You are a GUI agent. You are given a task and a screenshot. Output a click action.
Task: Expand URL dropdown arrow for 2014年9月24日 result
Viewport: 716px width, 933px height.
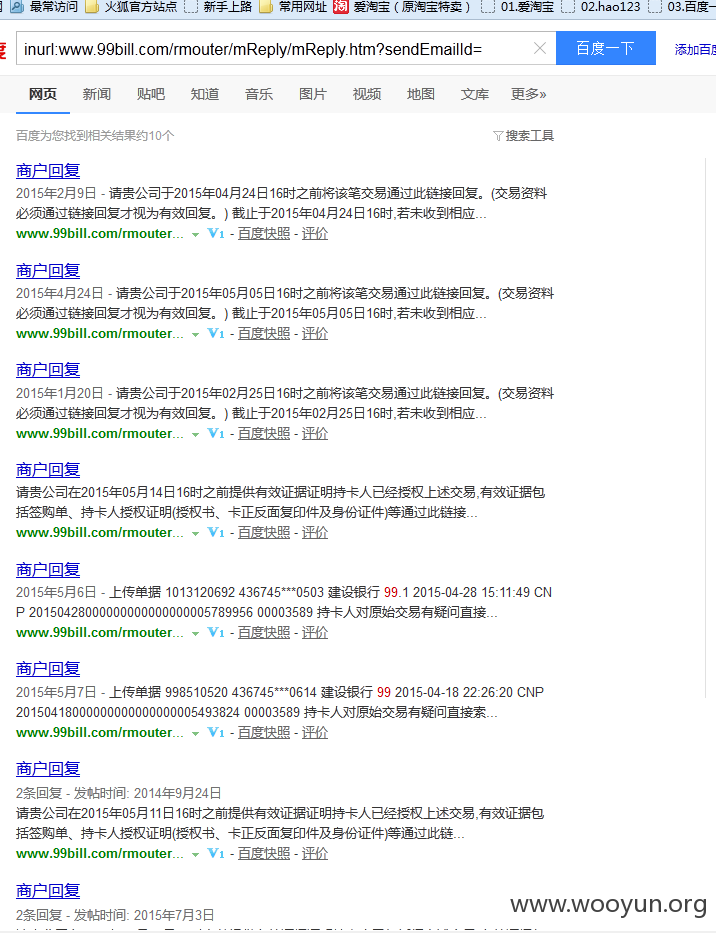point(195,855)
